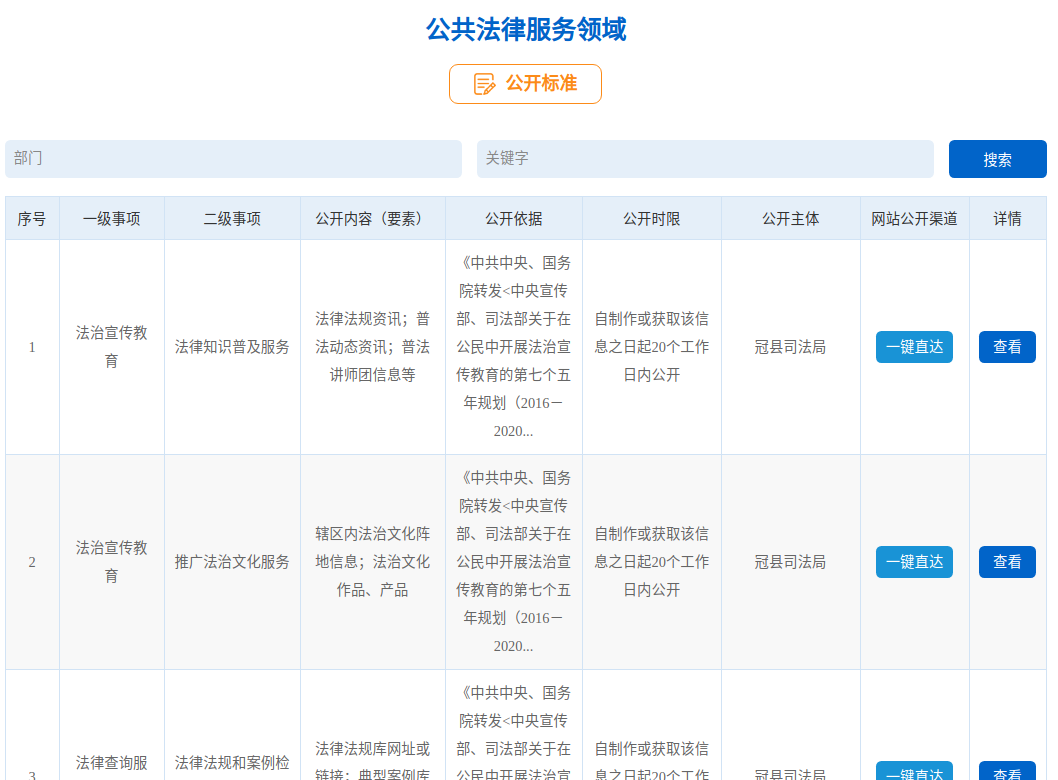Viewport: 1058px width, 780px height.
Task: Select 法治宣传教育 cell in row 1
Action: 112,347
